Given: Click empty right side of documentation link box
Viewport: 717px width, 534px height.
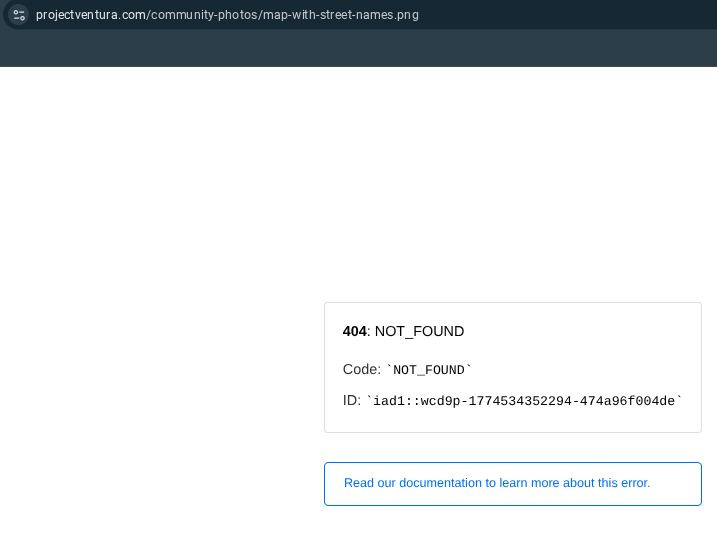Looking at the screenshot, I should coord(678,483).
